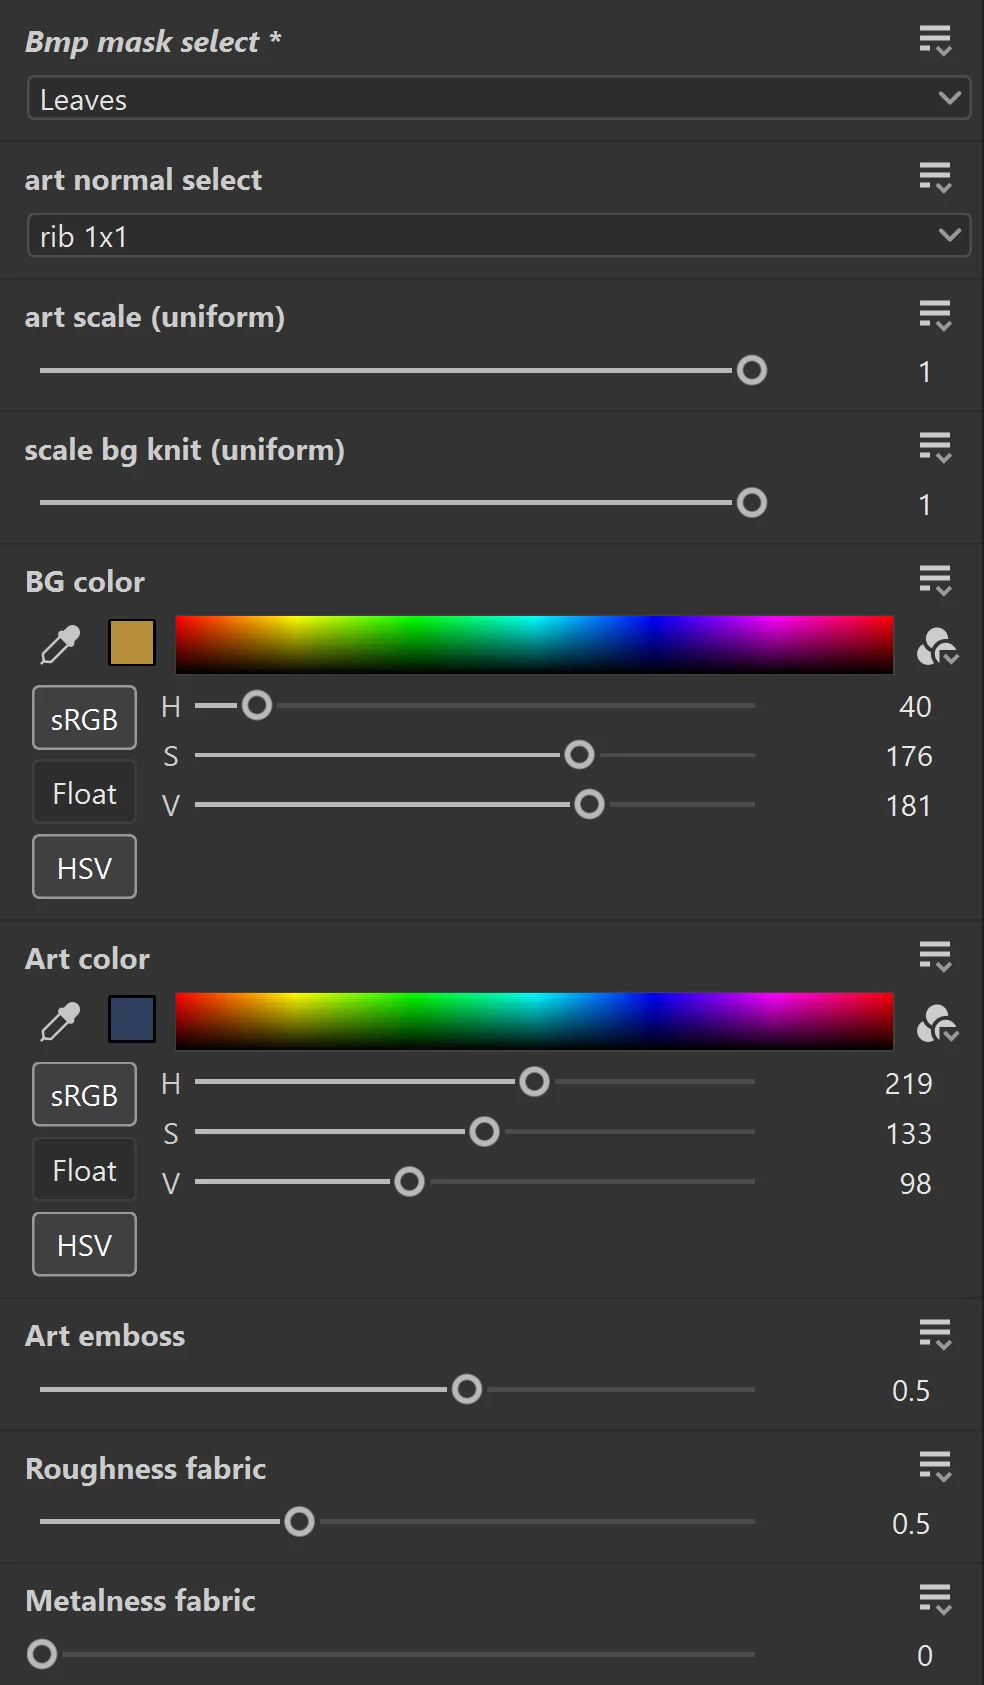Open BG color palette presets icon

click(937, 647)
